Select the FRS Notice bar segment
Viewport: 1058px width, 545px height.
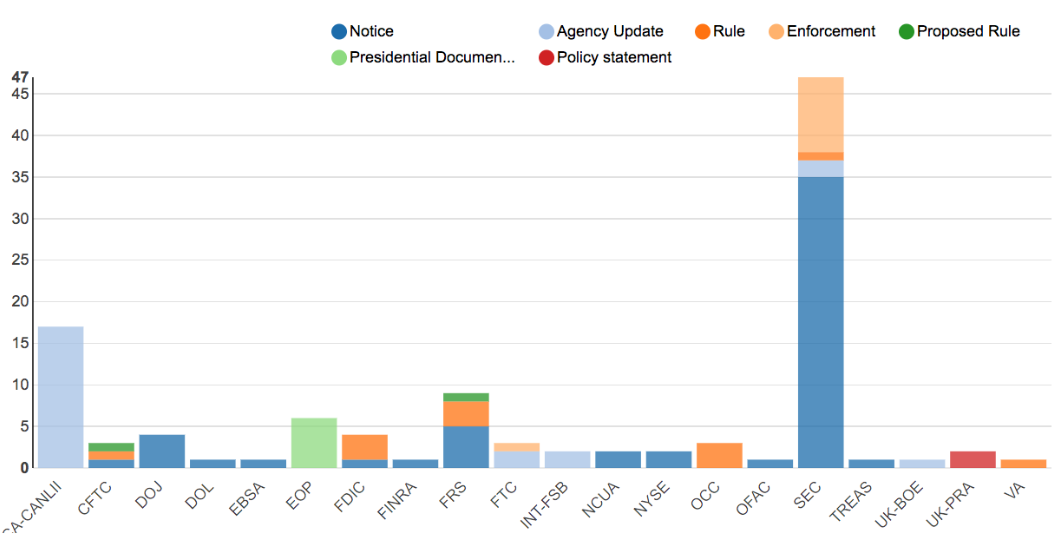pyautogui.click(x=466, y=447)
